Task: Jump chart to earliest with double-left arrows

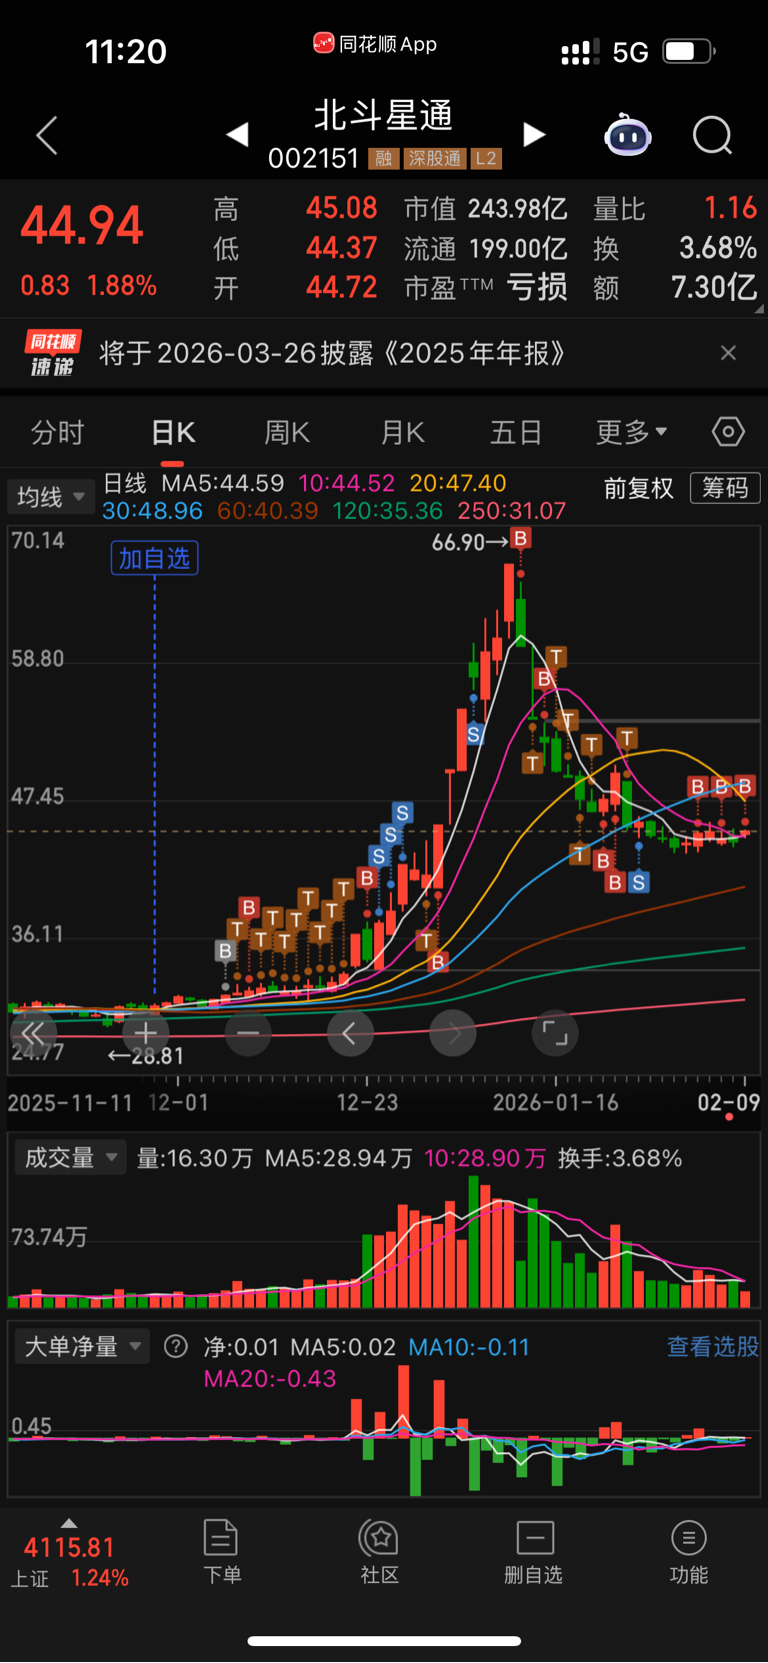Action: click(x=33, y=1033)
